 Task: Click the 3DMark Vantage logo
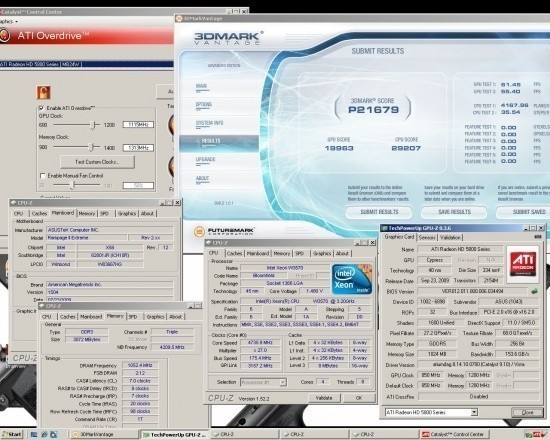[x=228, y=38]
